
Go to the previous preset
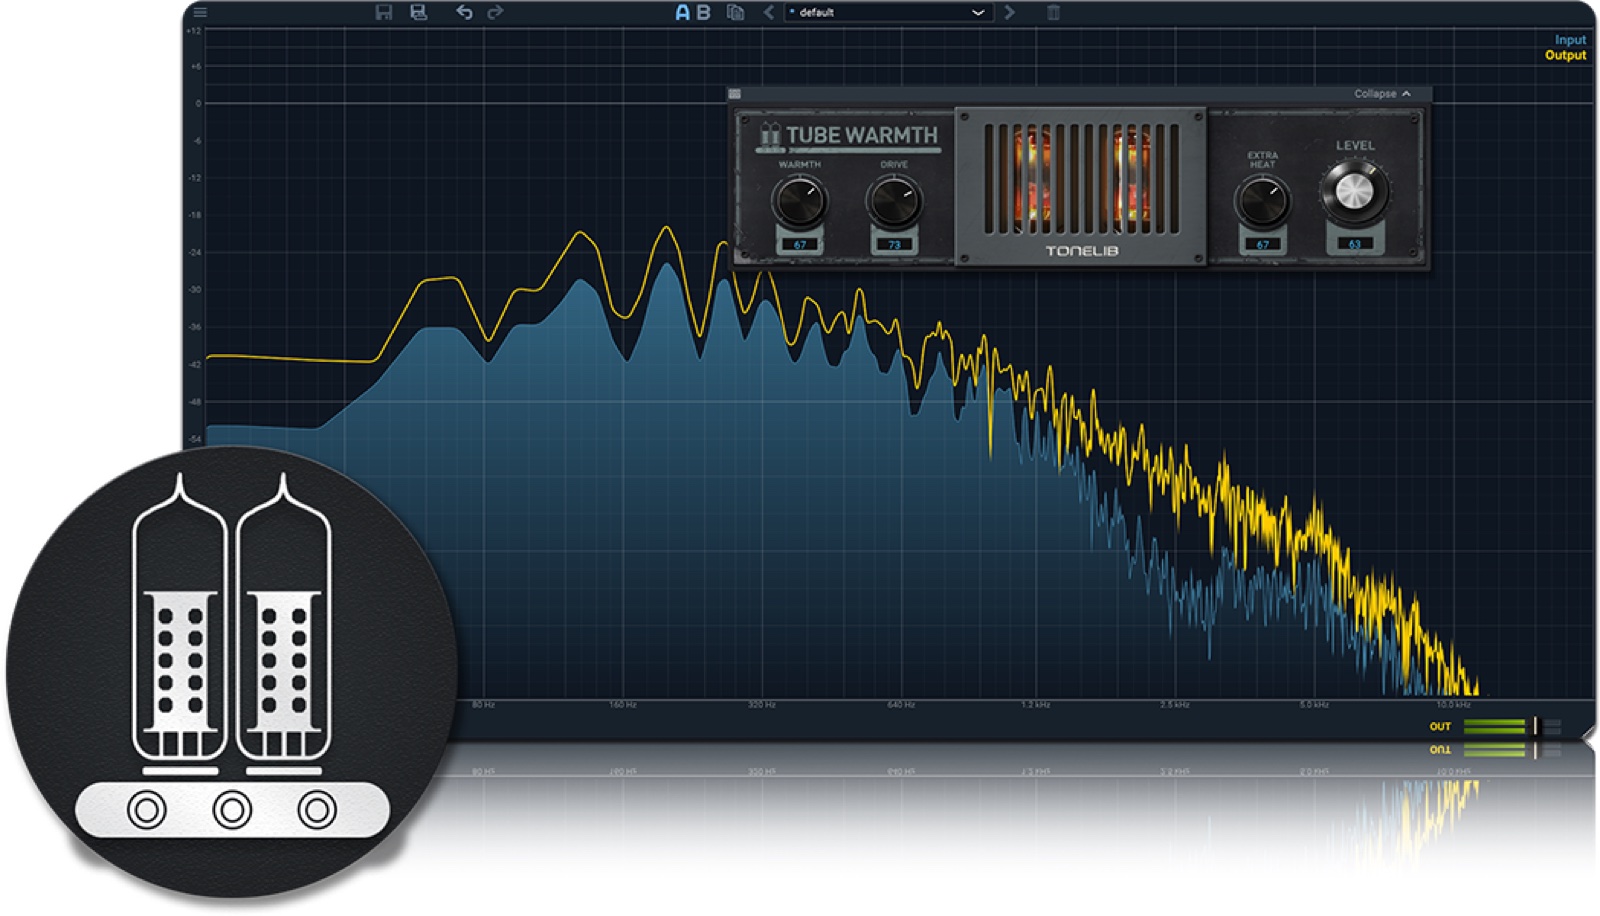pos(768,12)
